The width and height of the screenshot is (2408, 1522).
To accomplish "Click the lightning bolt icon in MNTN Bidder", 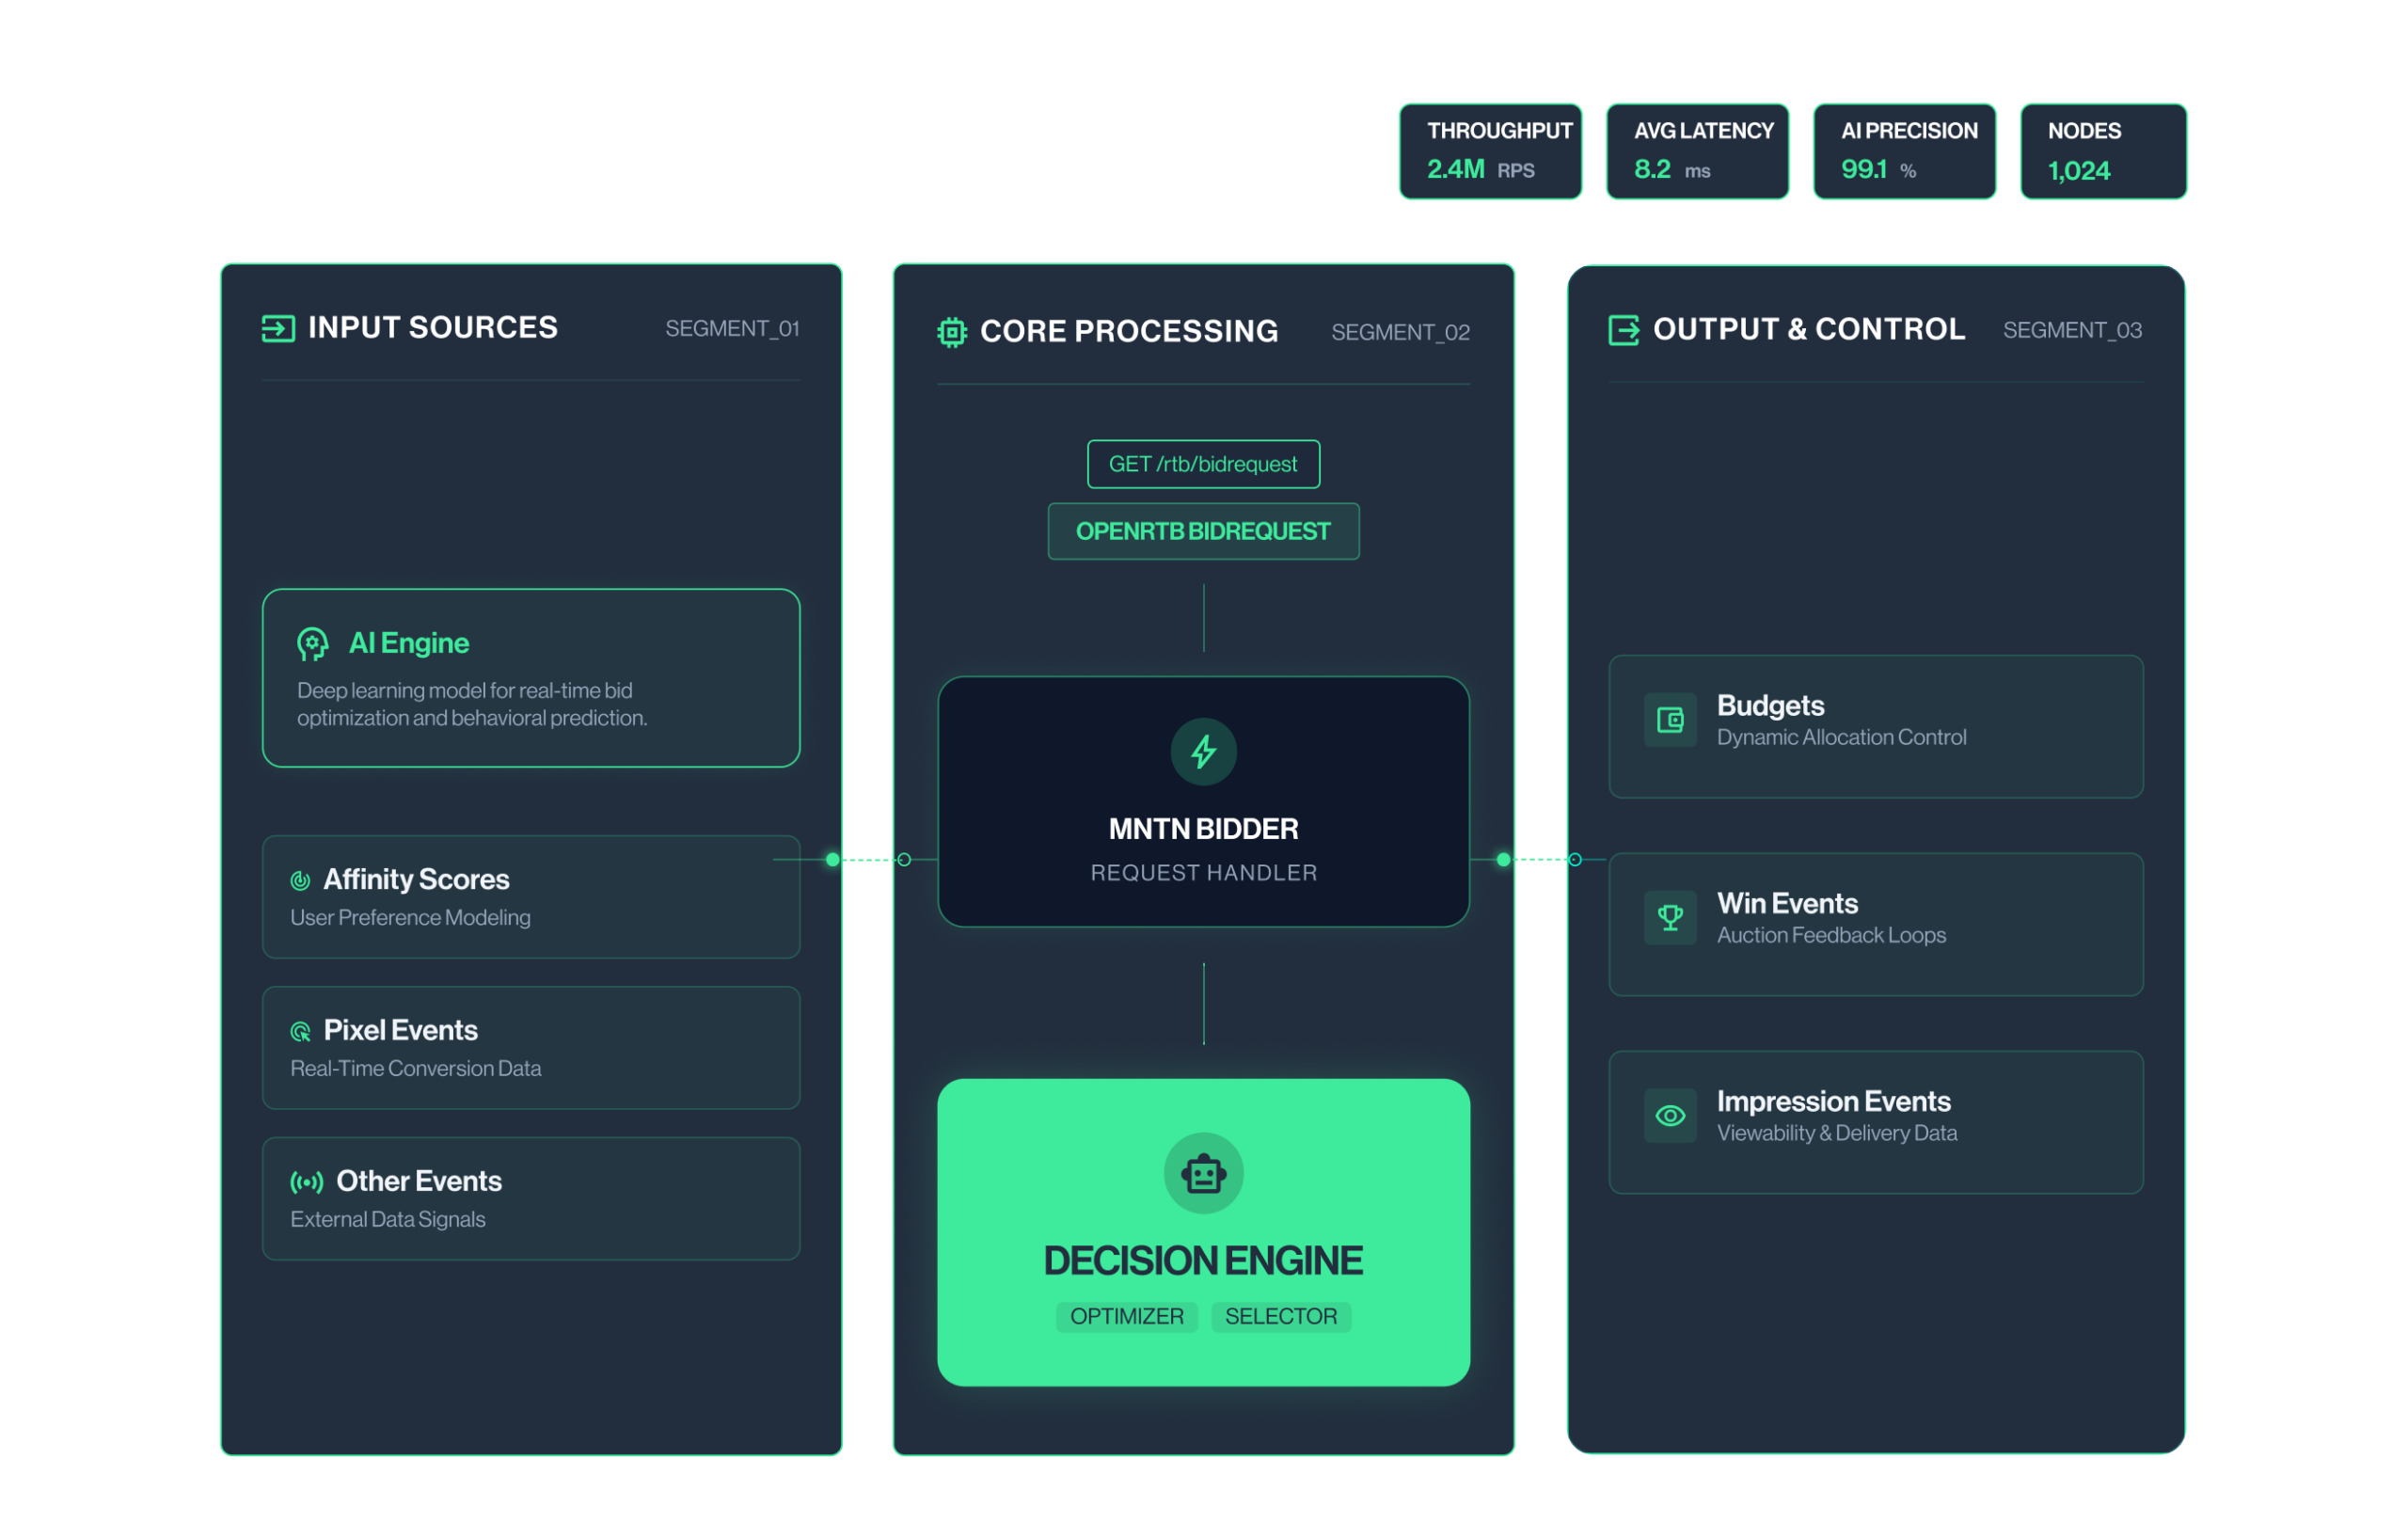I will tap(1203, 752).
